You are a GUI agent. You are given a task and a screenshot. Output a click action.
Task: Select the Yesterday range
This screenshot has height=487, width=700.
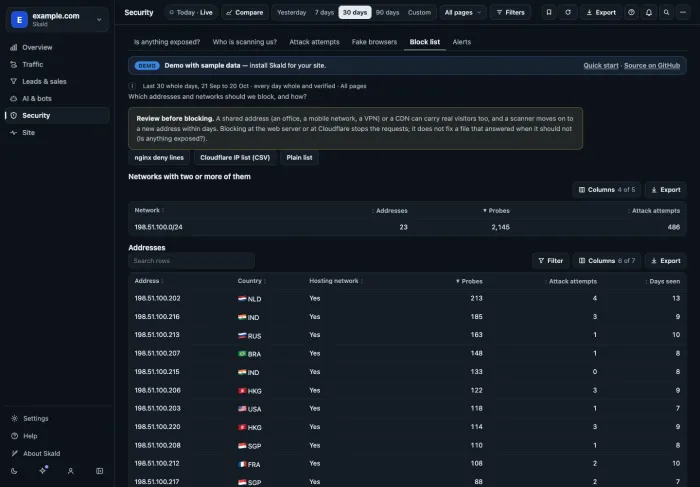pyautogui.click(x=292, y=12)
